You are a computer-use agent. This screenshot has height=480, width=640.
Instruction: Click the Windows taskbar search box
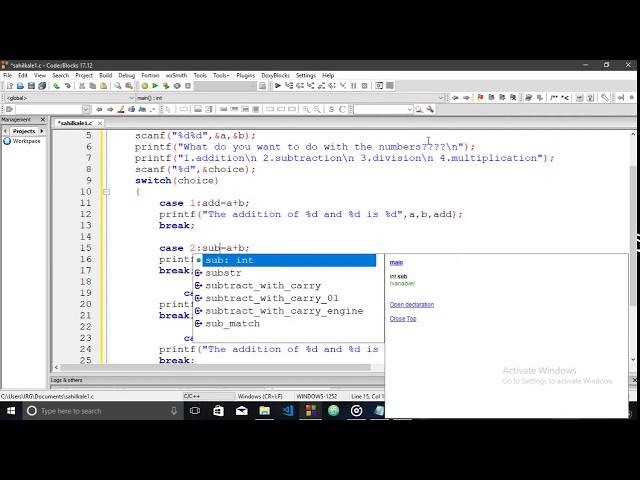tap(102, 411)
